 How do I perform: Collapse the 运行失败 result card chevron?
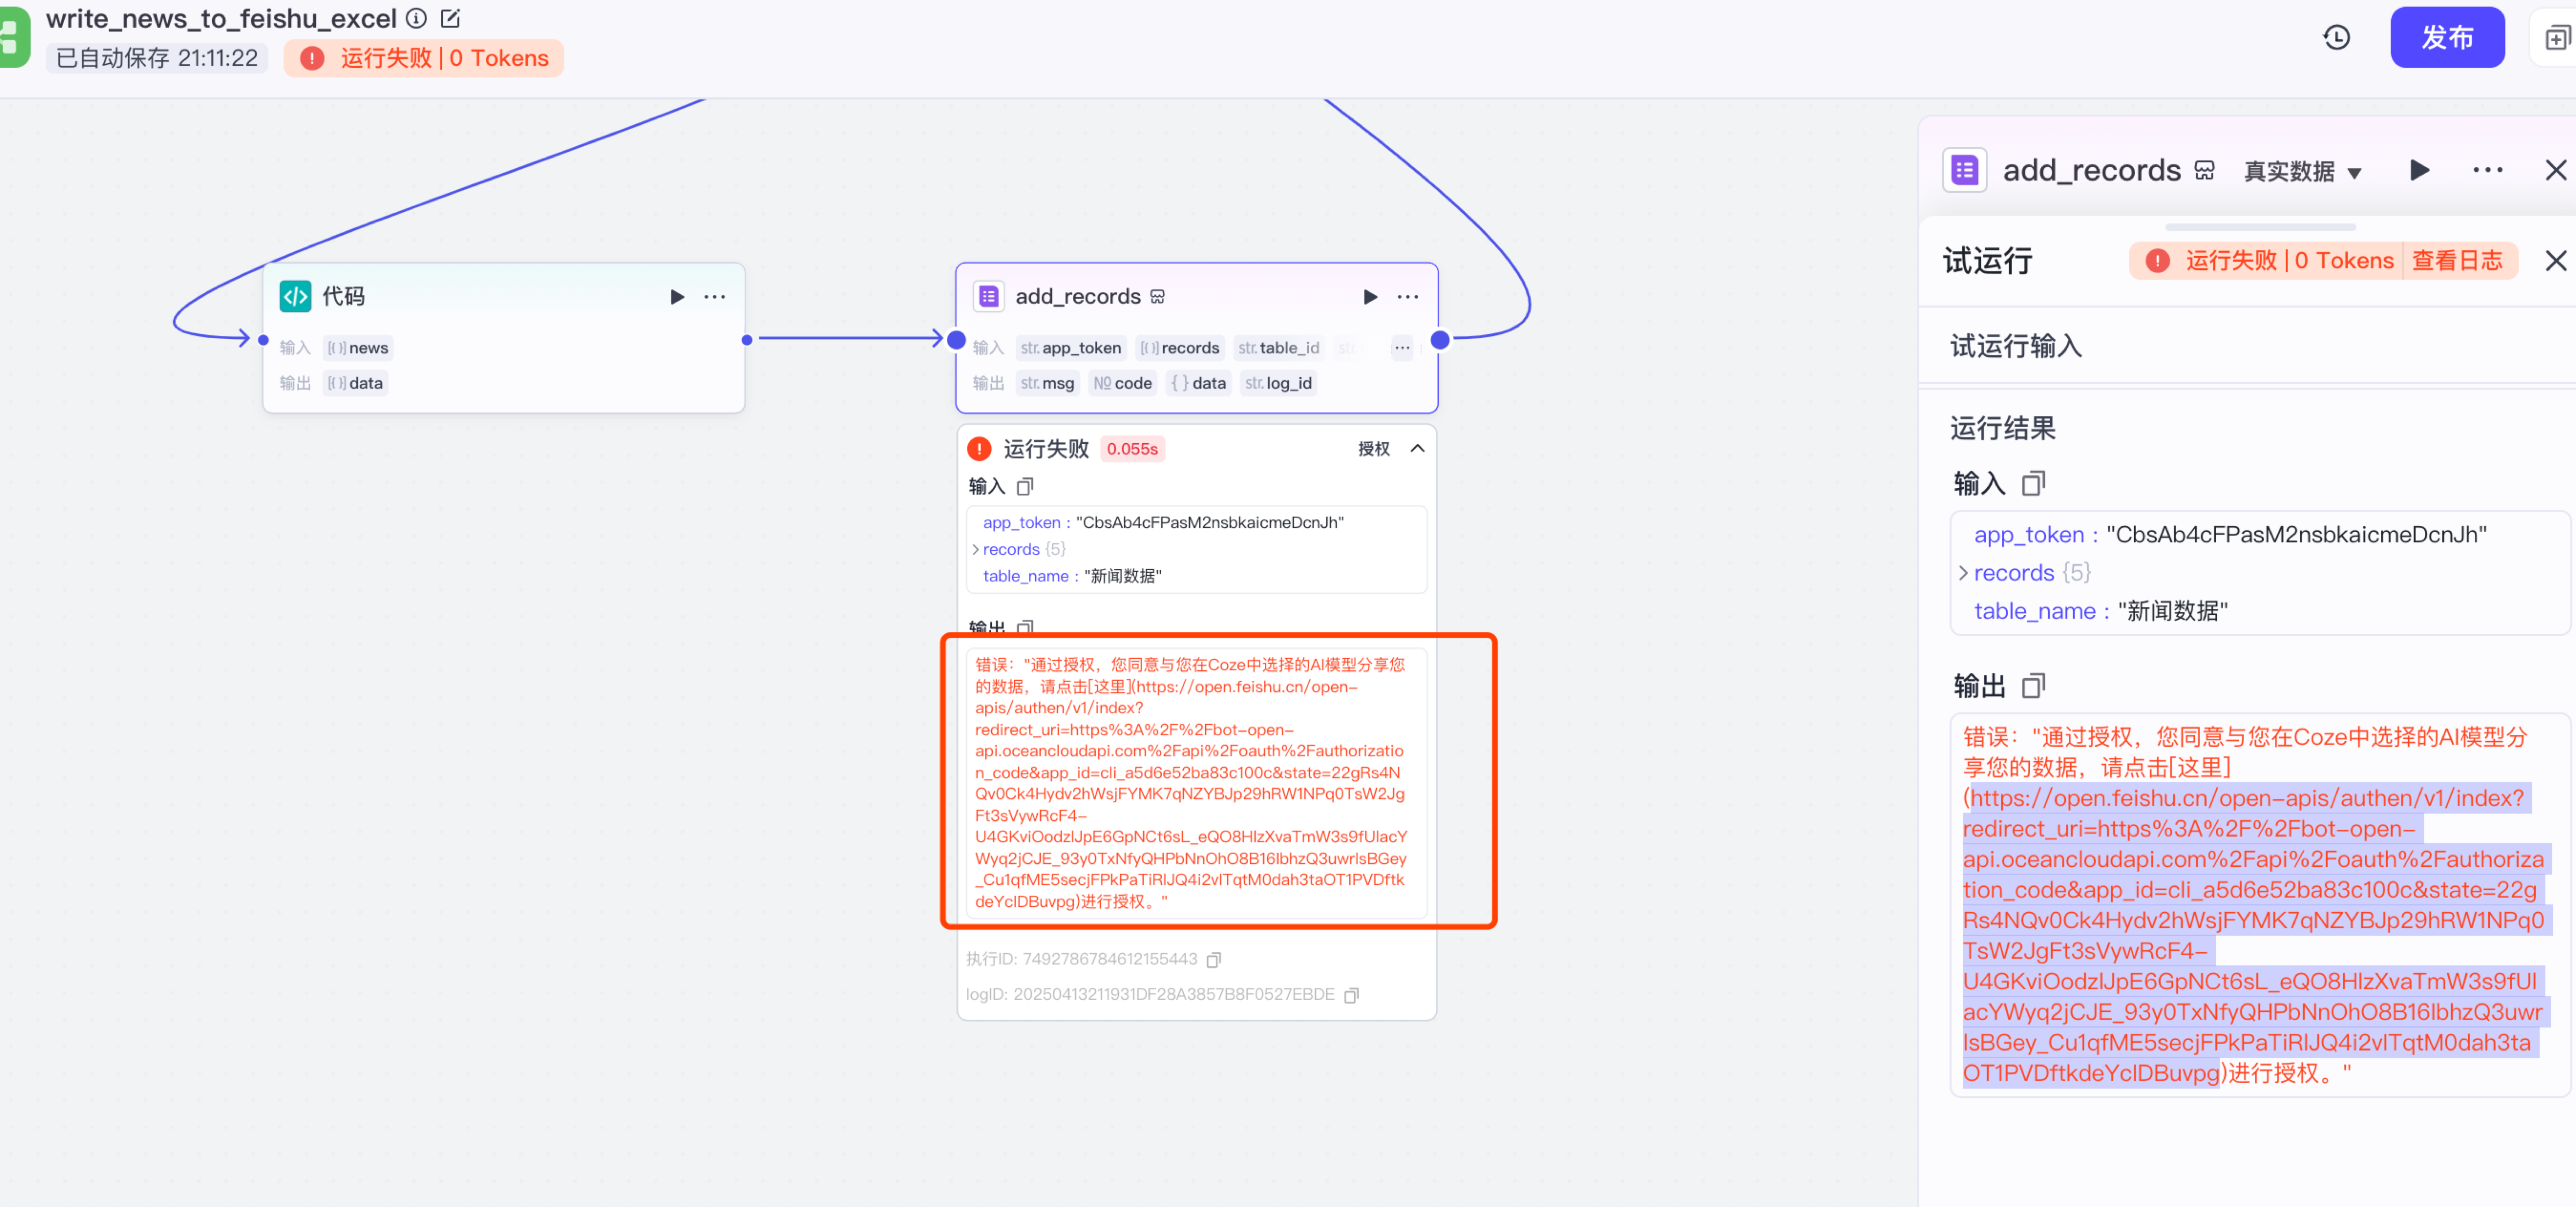tap(1417, 449)
